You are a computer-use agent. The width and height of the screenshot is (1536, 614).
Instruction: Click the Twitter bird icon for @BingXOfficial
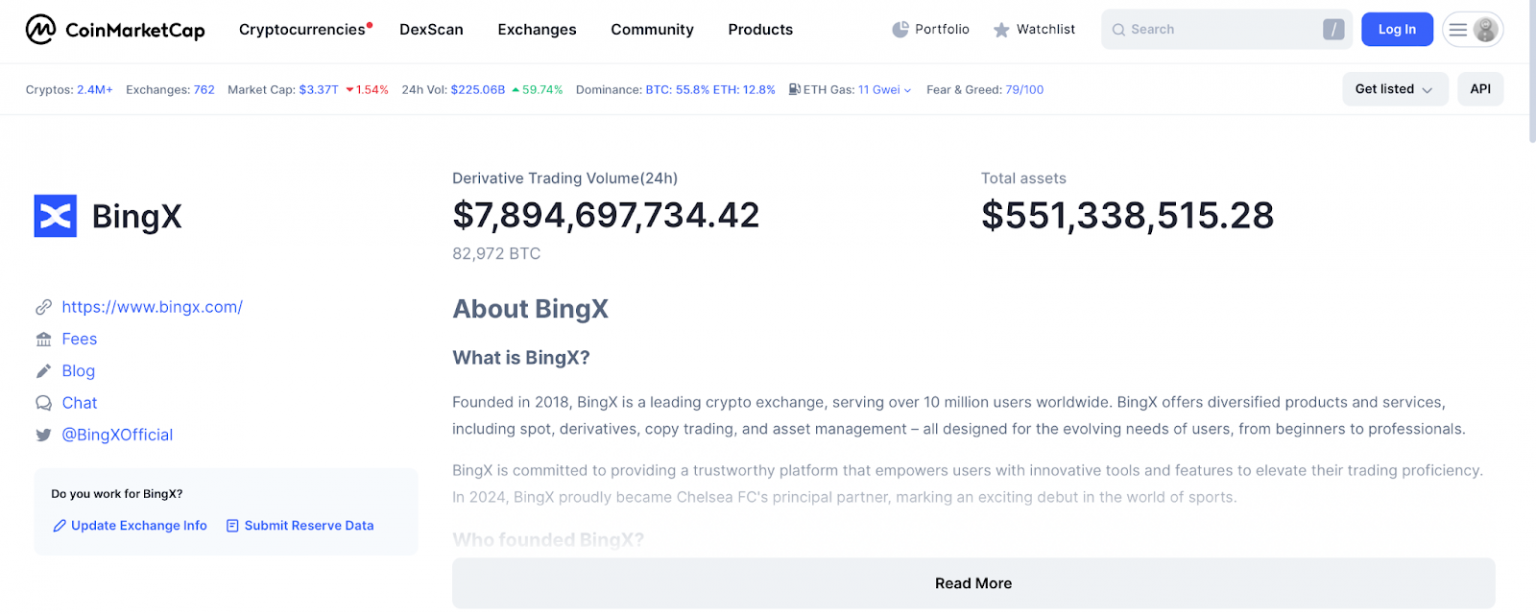click(43, 435)
